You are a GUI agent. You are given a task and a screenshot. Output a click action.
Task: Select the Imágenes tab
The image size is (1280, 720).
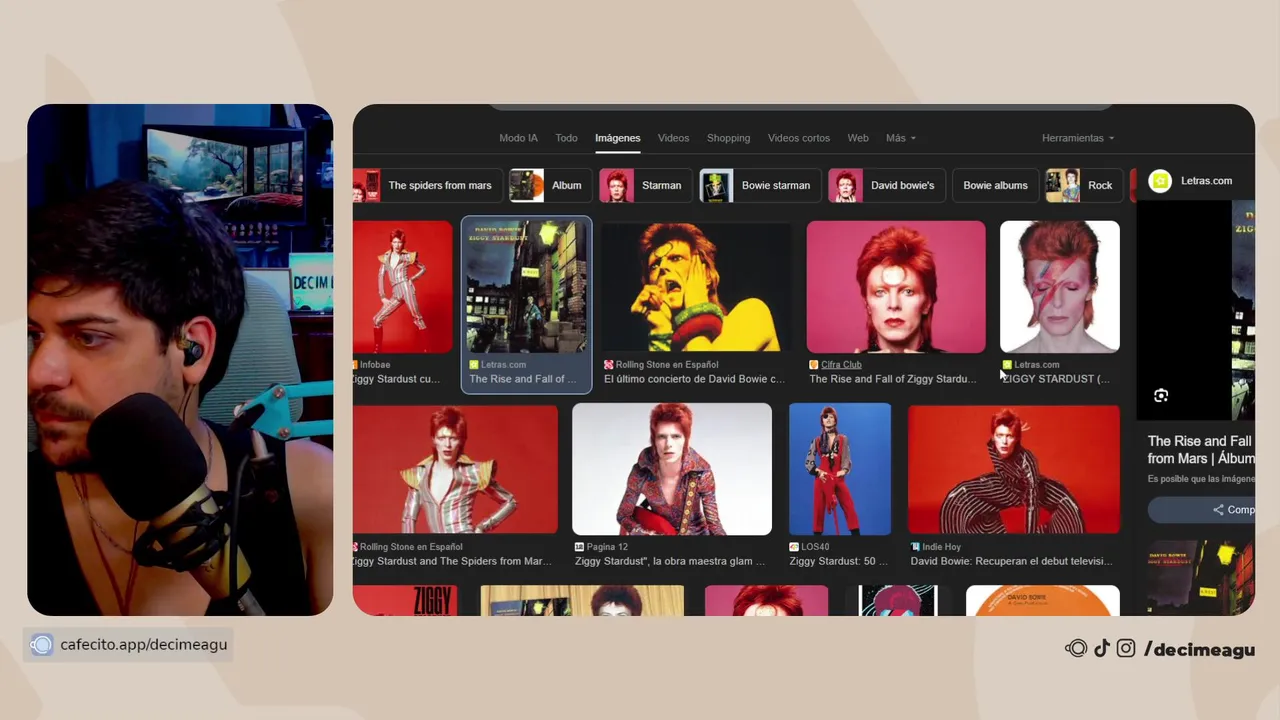[617, 138]
